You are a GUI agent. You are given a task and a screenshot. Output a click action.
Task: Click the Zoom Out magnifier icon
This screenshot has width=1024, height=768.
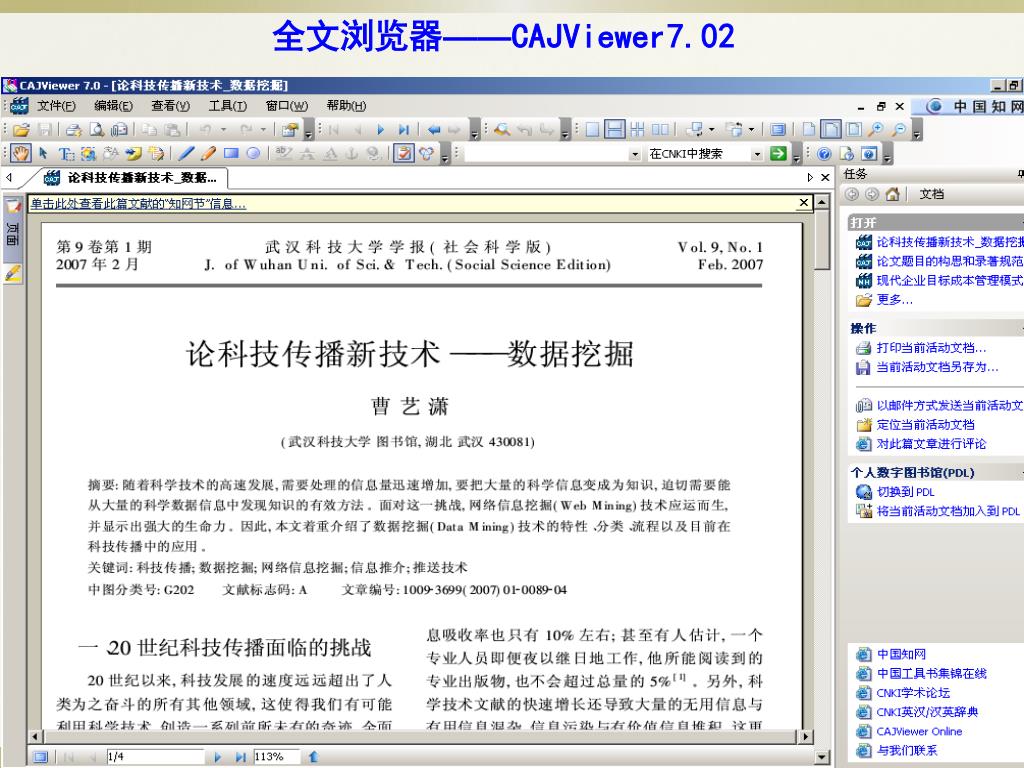pyautogui.click(x=899, y=129)
